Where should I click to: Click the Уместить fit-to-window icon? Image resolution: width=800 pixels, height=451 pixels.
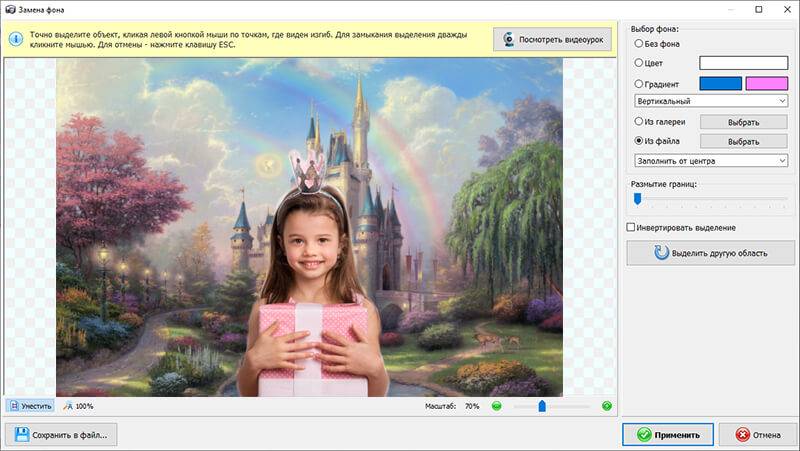[30, 406]
